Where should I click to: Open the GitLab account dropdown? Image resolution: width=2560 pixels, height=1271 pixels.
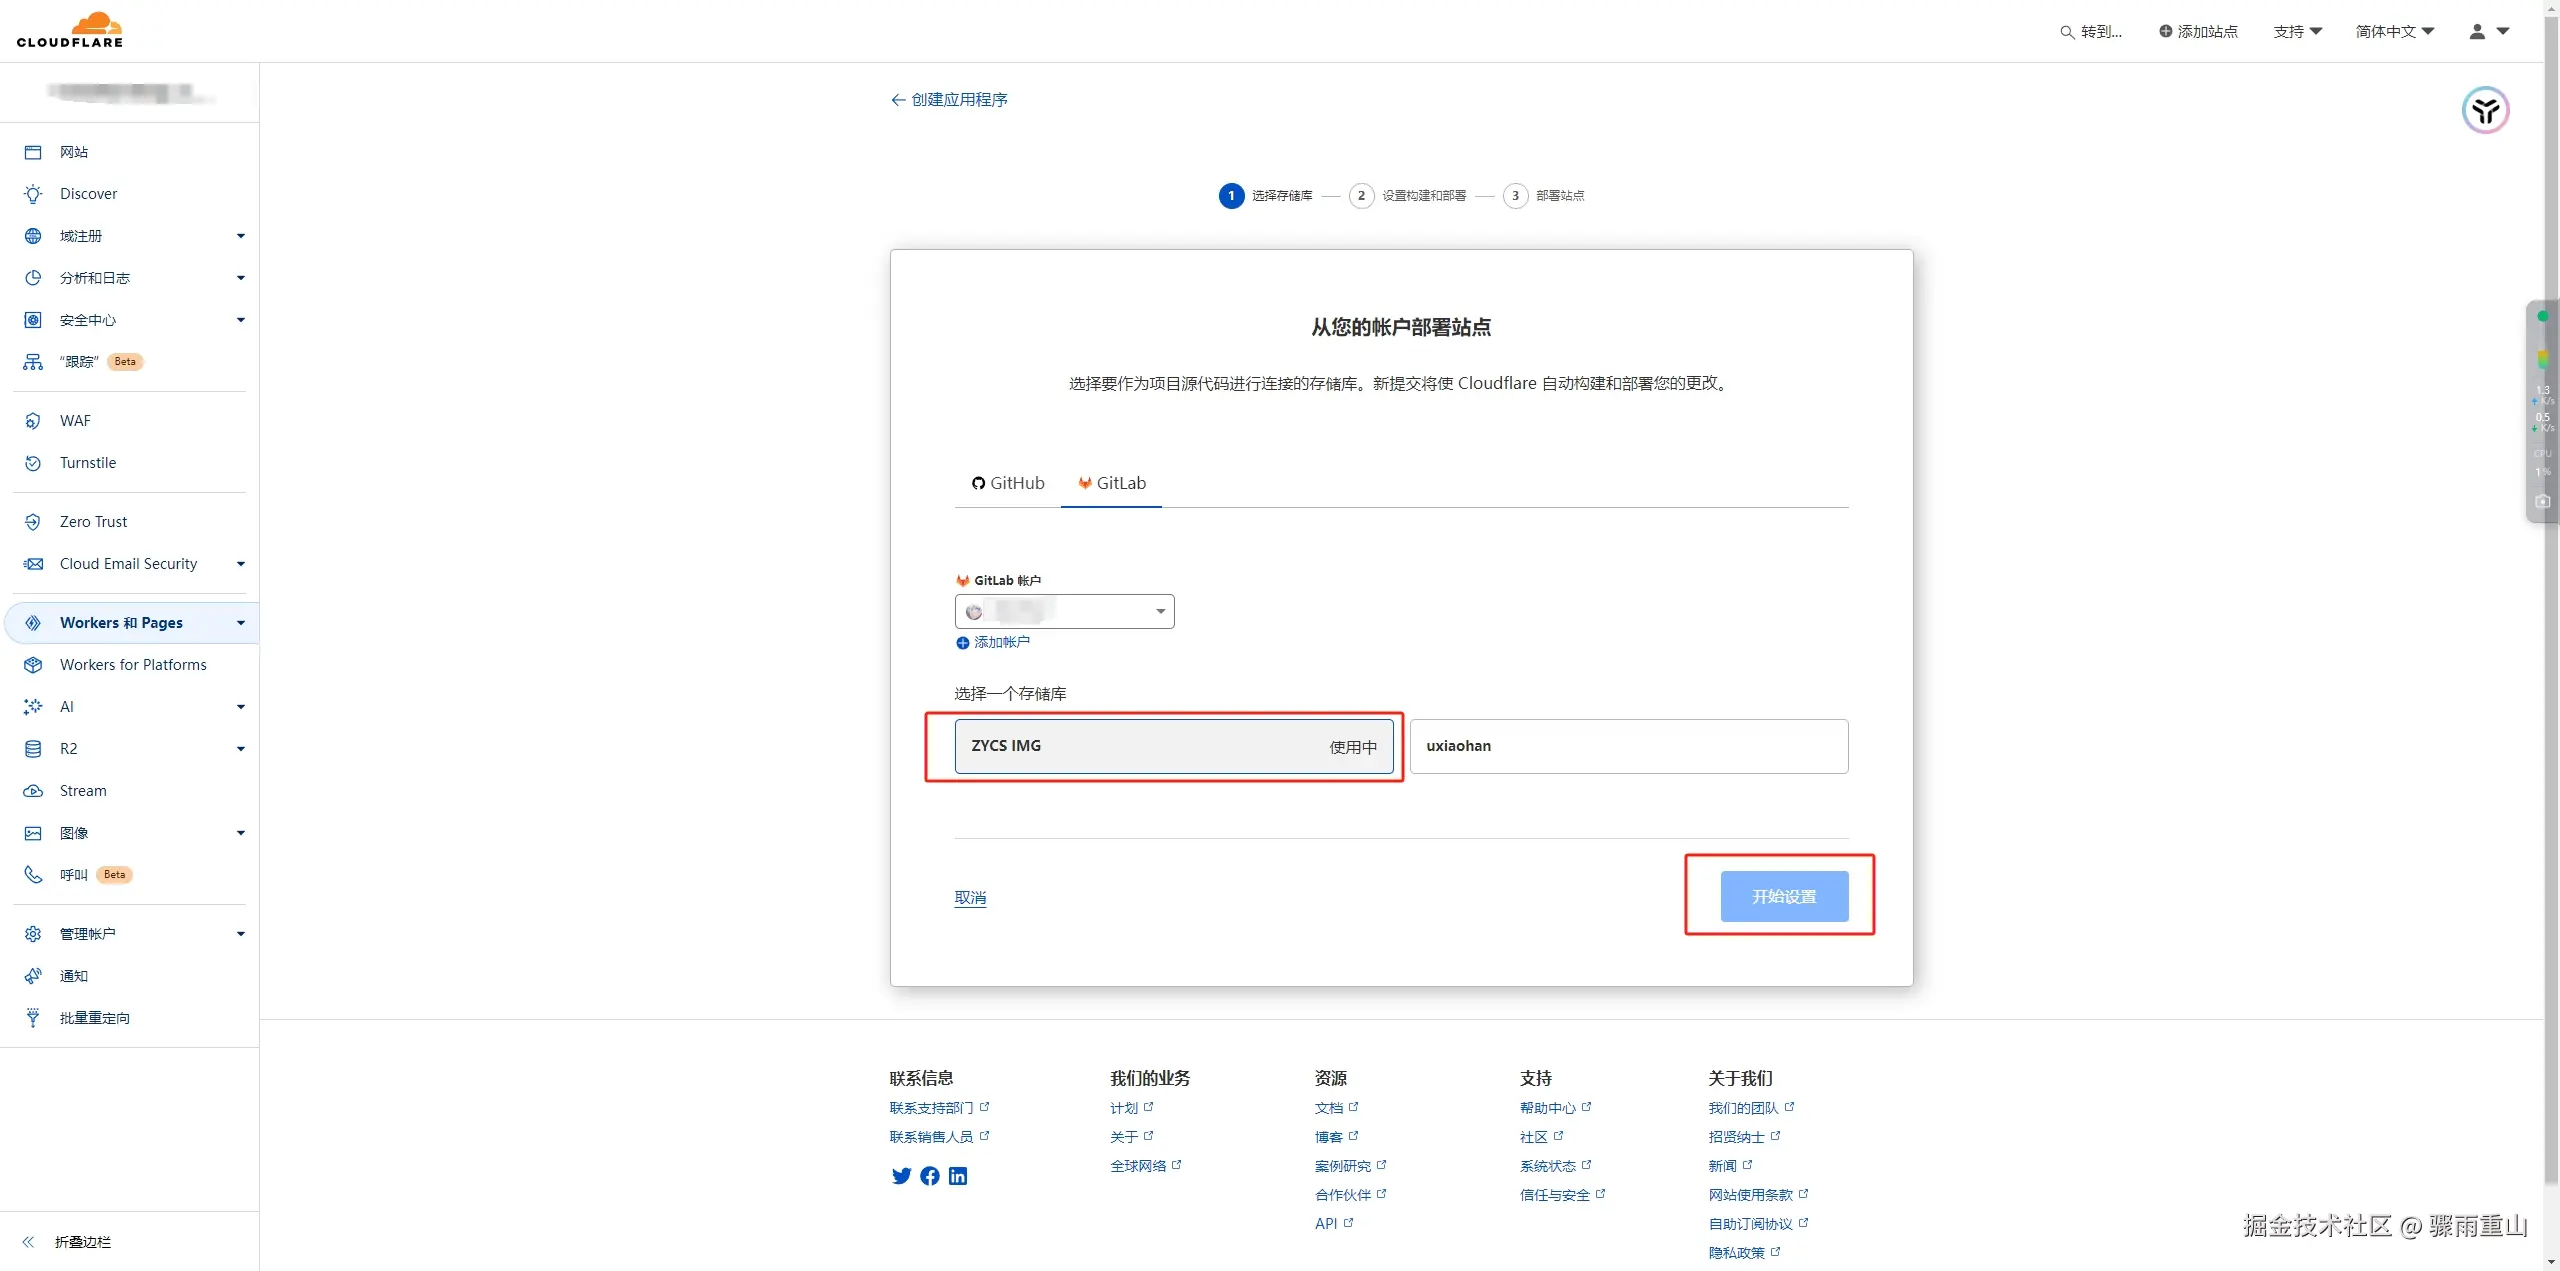(x=1064, y=611)
